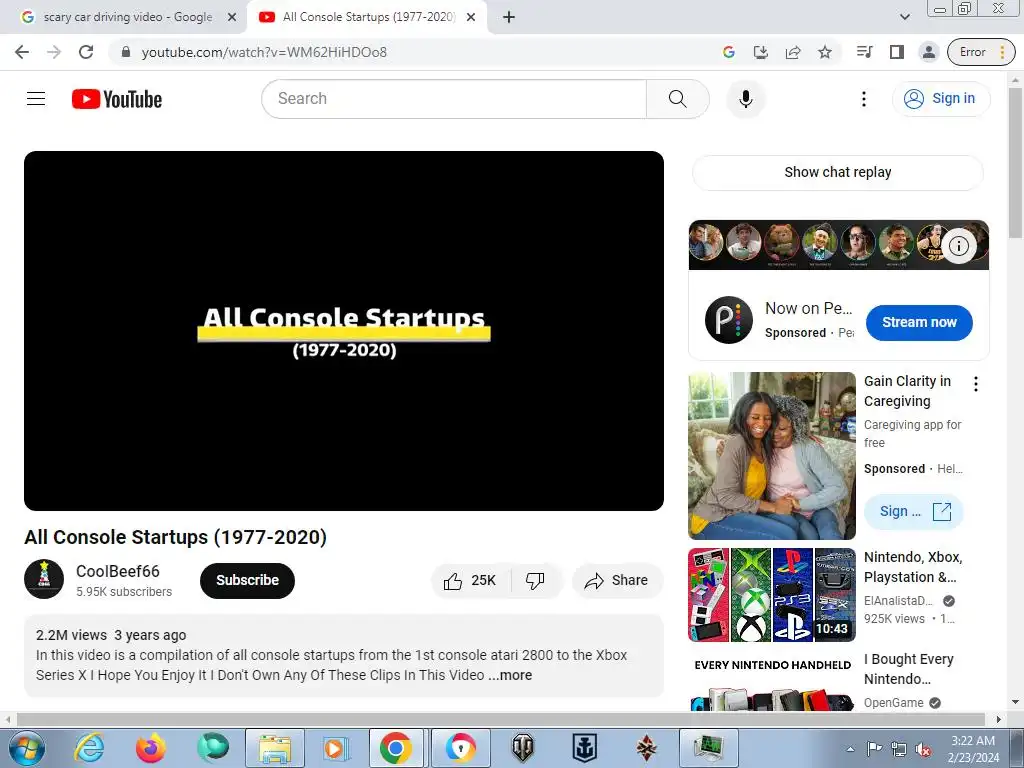Open I Bought Every Nintendo video title
Viewport: 1024px width, 768px height.
[x=908, y=669]
